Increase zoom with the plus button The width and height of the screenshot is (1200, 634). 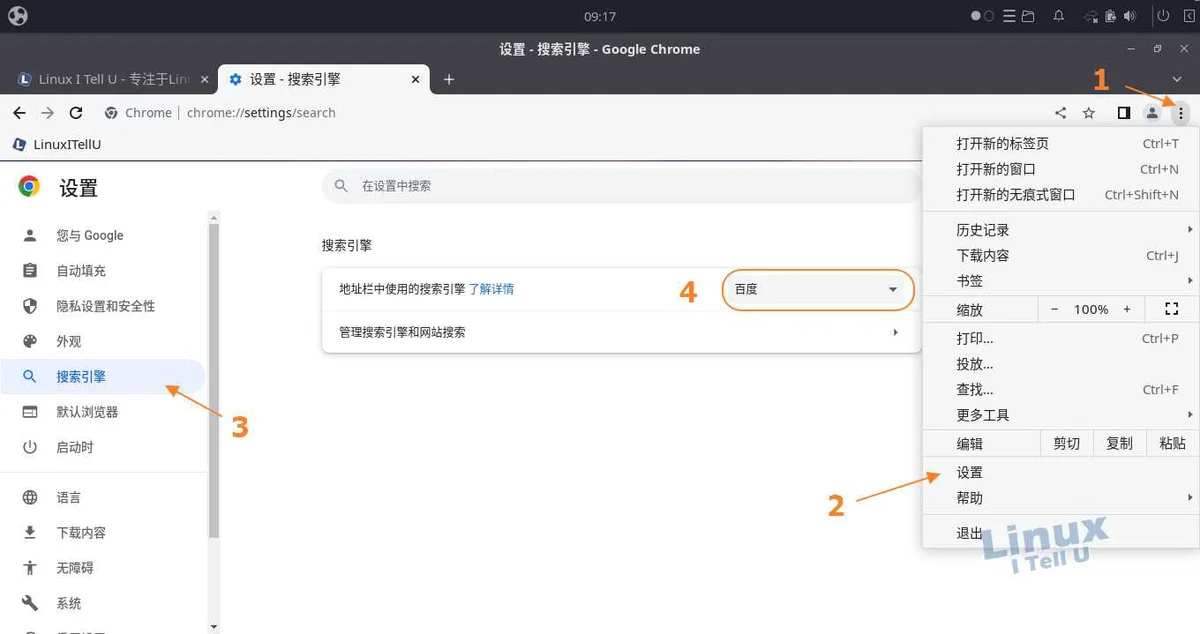coord(1127,310)
